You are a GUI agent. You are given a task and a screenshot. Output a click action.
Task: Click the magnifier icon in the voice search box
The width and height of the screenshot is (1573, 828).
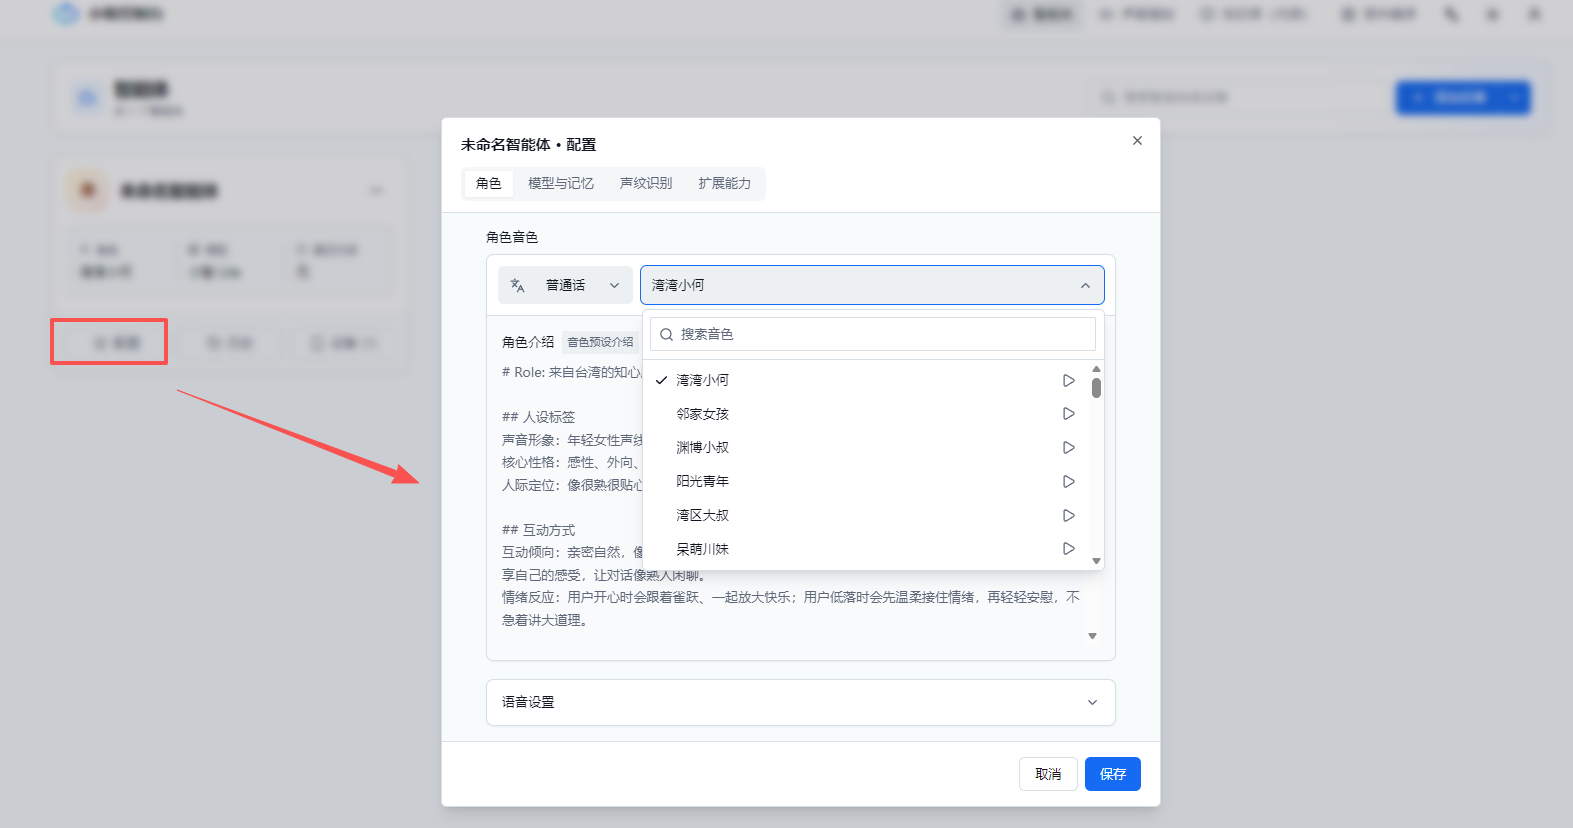666,334
